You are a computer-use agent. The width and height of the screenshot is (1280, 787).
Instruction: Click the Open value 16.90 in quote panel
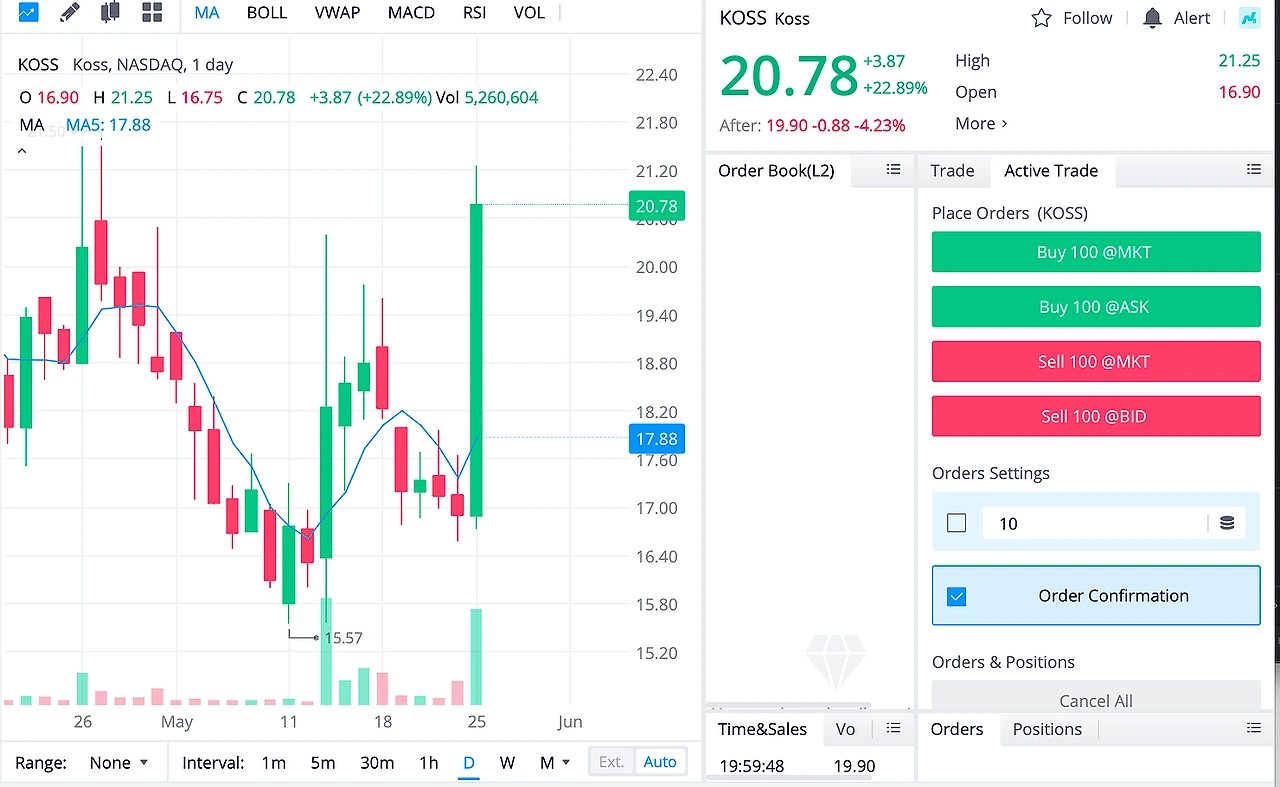click(x=1239, y=92)
